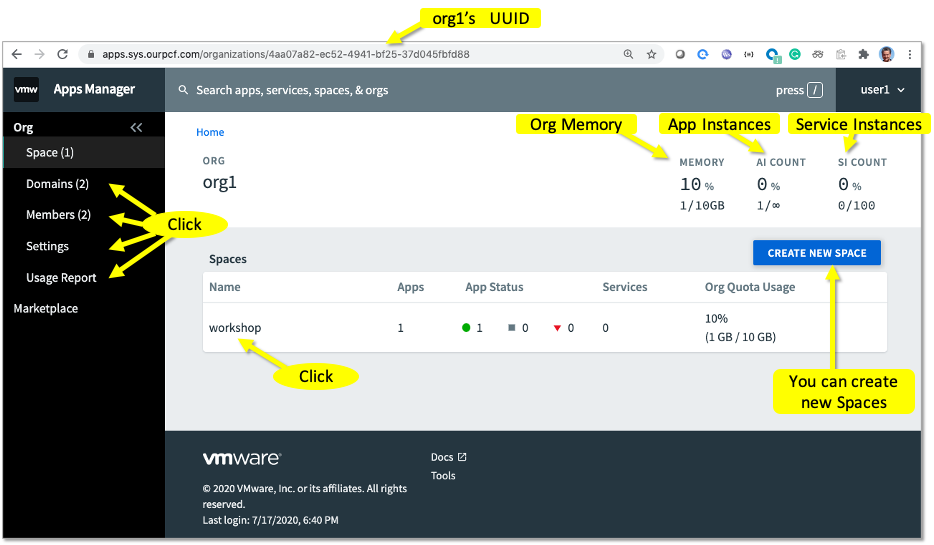Click the green Grammarly extension icon
Viewport: 934px width, 545px height.
[x=795, y=54]
